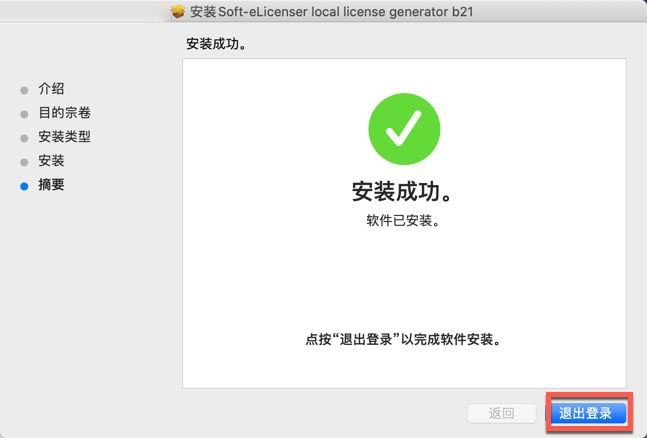Select the 介绍 step in sidebar
This screenshot has width=647, height=438.
click(51, 89)
